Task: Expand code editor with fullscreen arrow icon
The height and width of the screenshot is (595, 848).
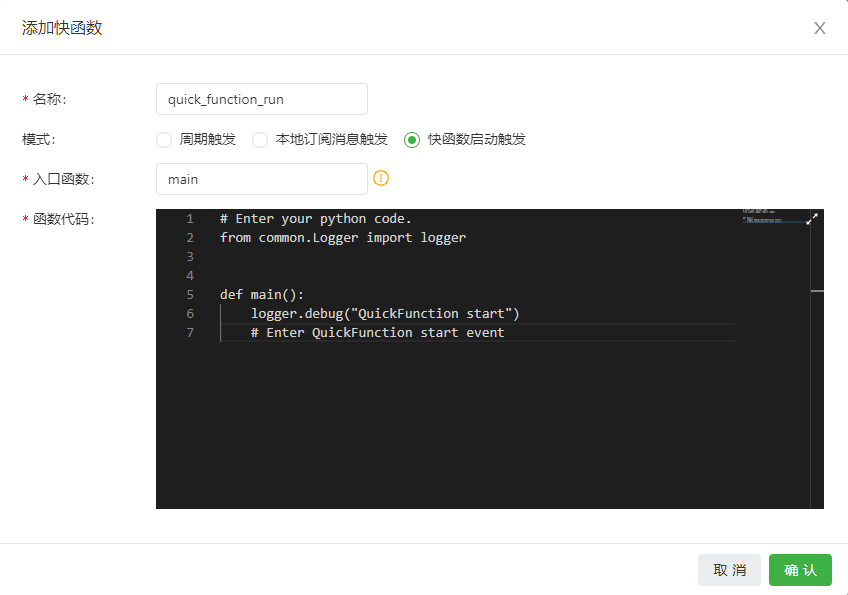Action: 812,219
